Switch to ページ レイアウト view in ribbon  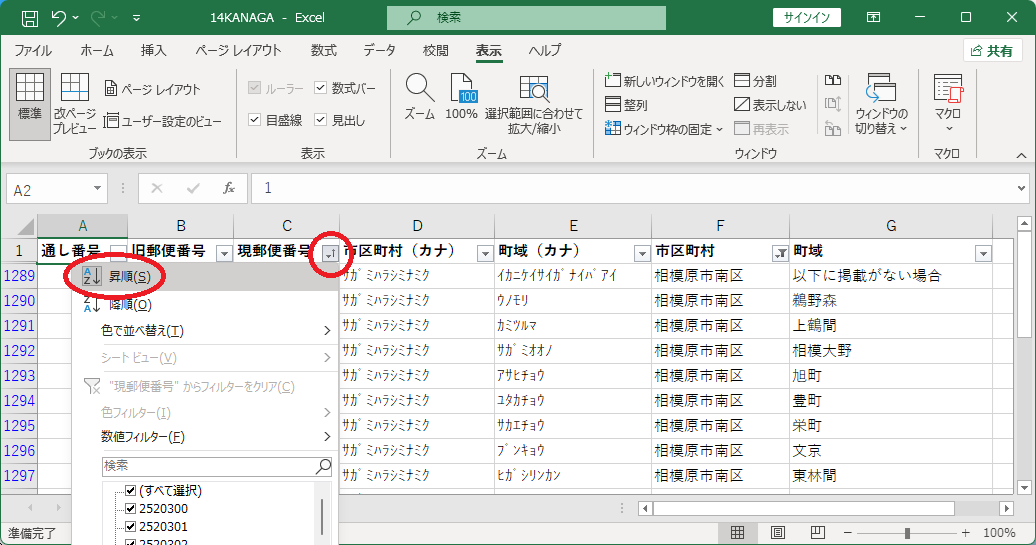coord(152,89)
